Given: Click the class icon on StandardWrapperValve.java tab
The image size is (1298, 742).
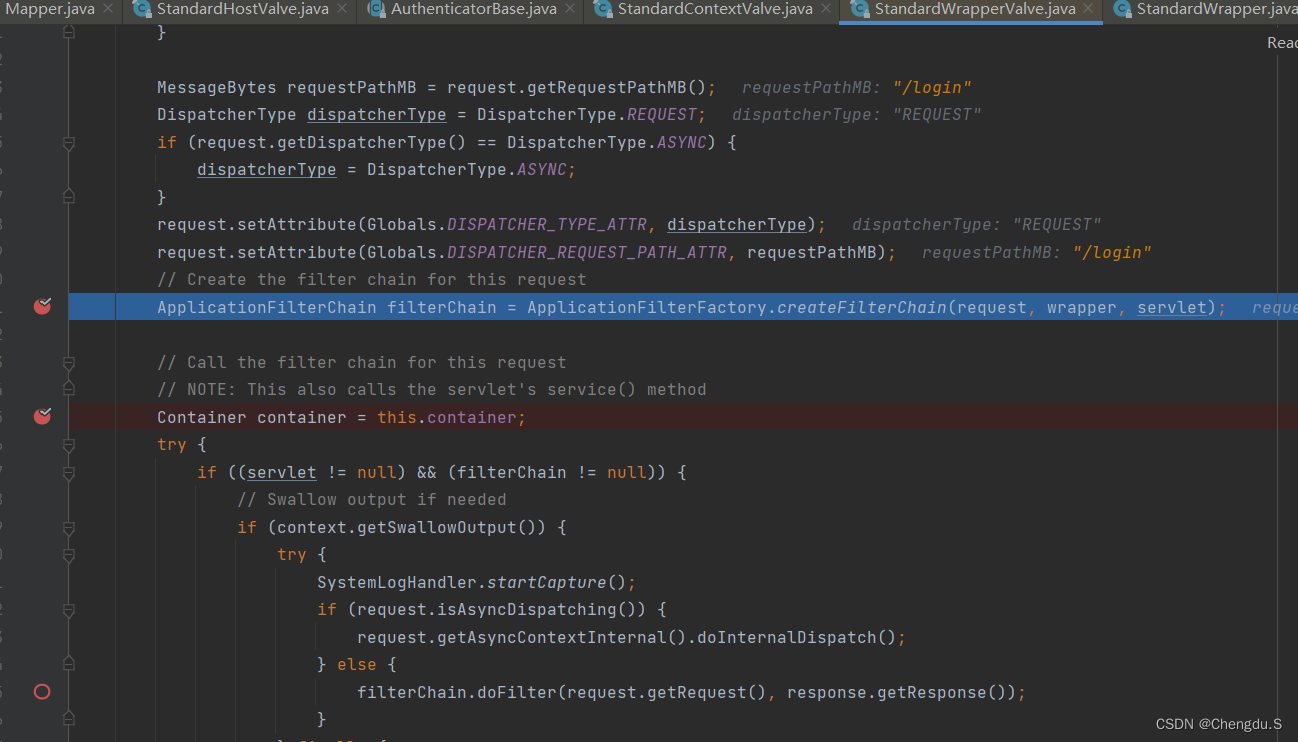Looking at the screenshot, I should pyautogui.click(x=860, y=10).
